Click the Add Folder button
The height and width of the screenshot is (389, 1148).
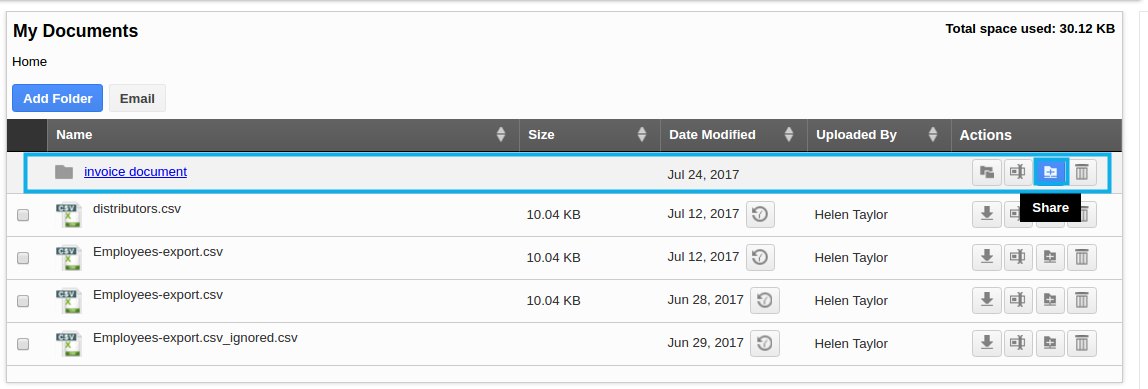[58, 98]
